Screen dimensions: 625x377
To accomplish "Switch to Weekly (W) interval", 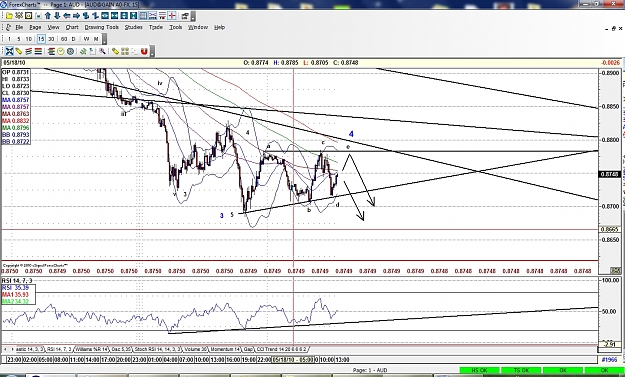I will (86, 39).
